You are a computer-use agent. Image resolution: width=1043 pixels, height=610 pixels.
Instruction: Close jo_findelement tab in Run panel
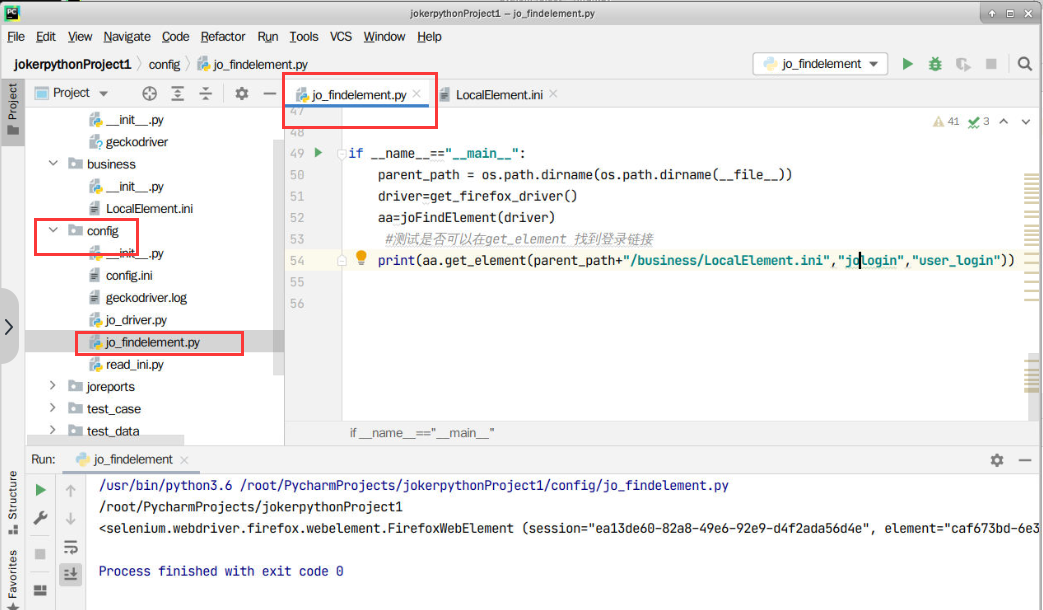point(184,460)
